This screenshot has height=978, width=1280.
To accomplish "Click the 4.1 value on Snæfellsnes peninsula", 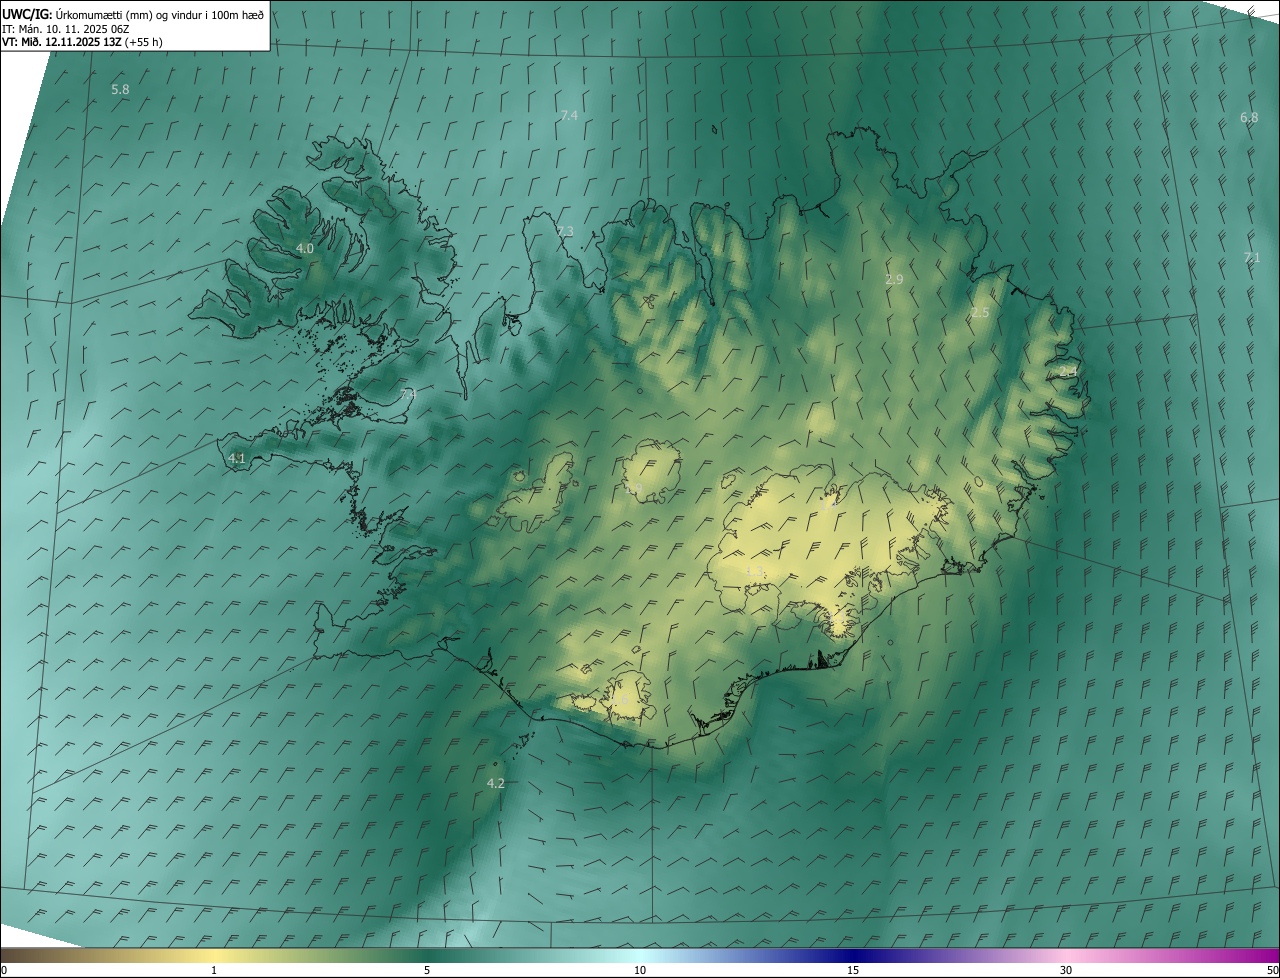I will click(x=237, y=459).
